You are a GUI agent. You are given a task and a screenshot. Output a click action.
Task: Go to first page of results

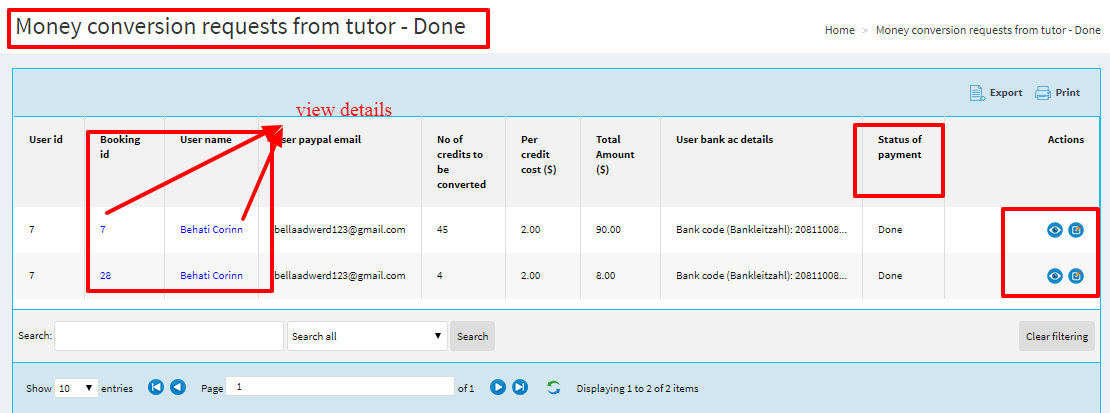[156, 387]
